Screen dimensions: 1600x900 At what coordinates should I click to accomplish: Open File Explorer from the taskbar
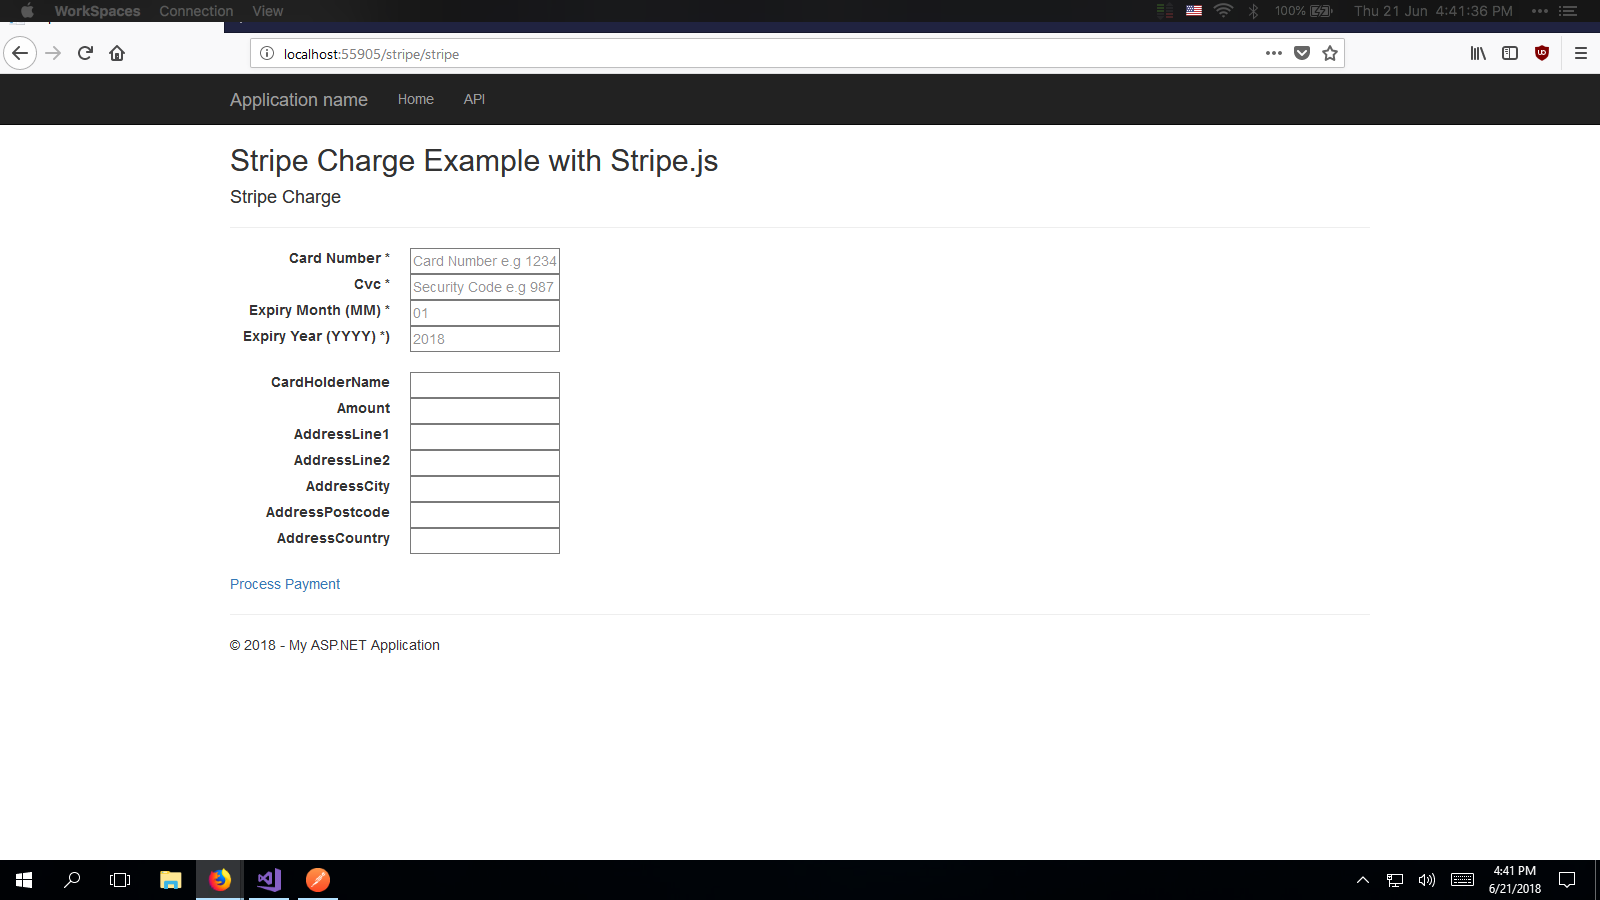click(x=170, y=880)
